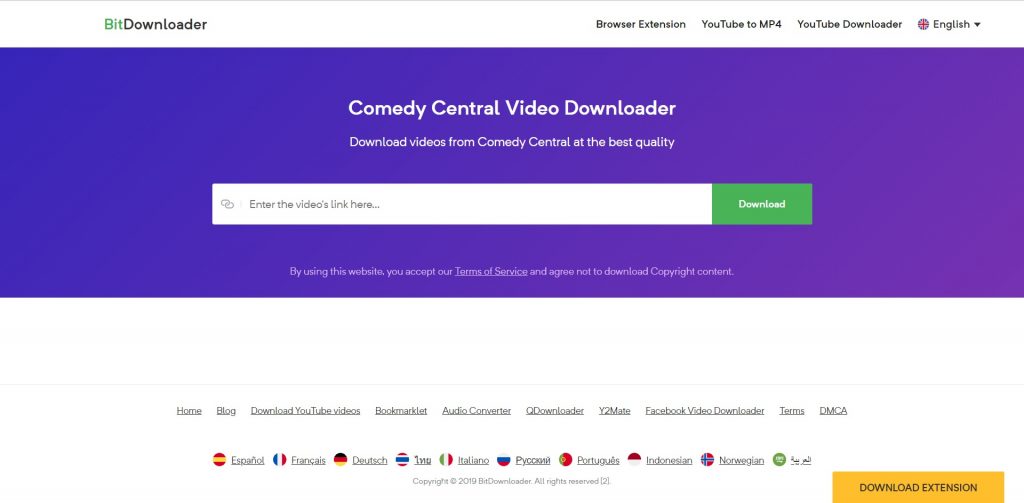
Task: Go to YouTube to MP4
Action: coord(741,24)
